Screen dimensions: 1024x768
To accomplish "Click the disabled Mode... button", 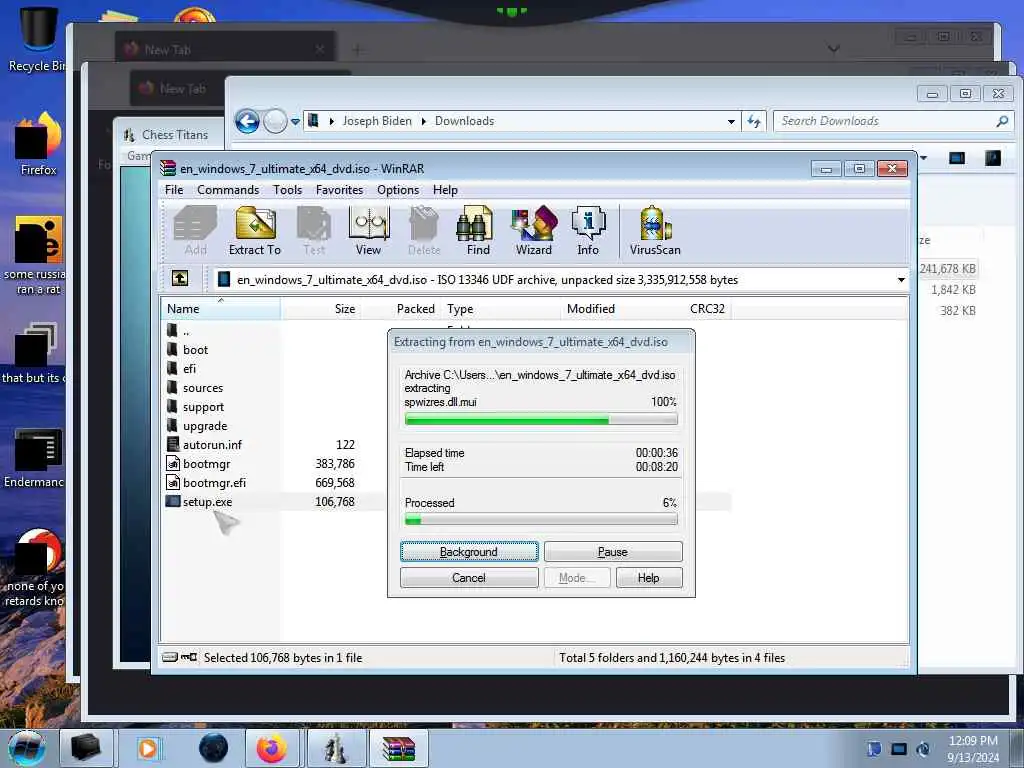I will [x=577, y=578].
